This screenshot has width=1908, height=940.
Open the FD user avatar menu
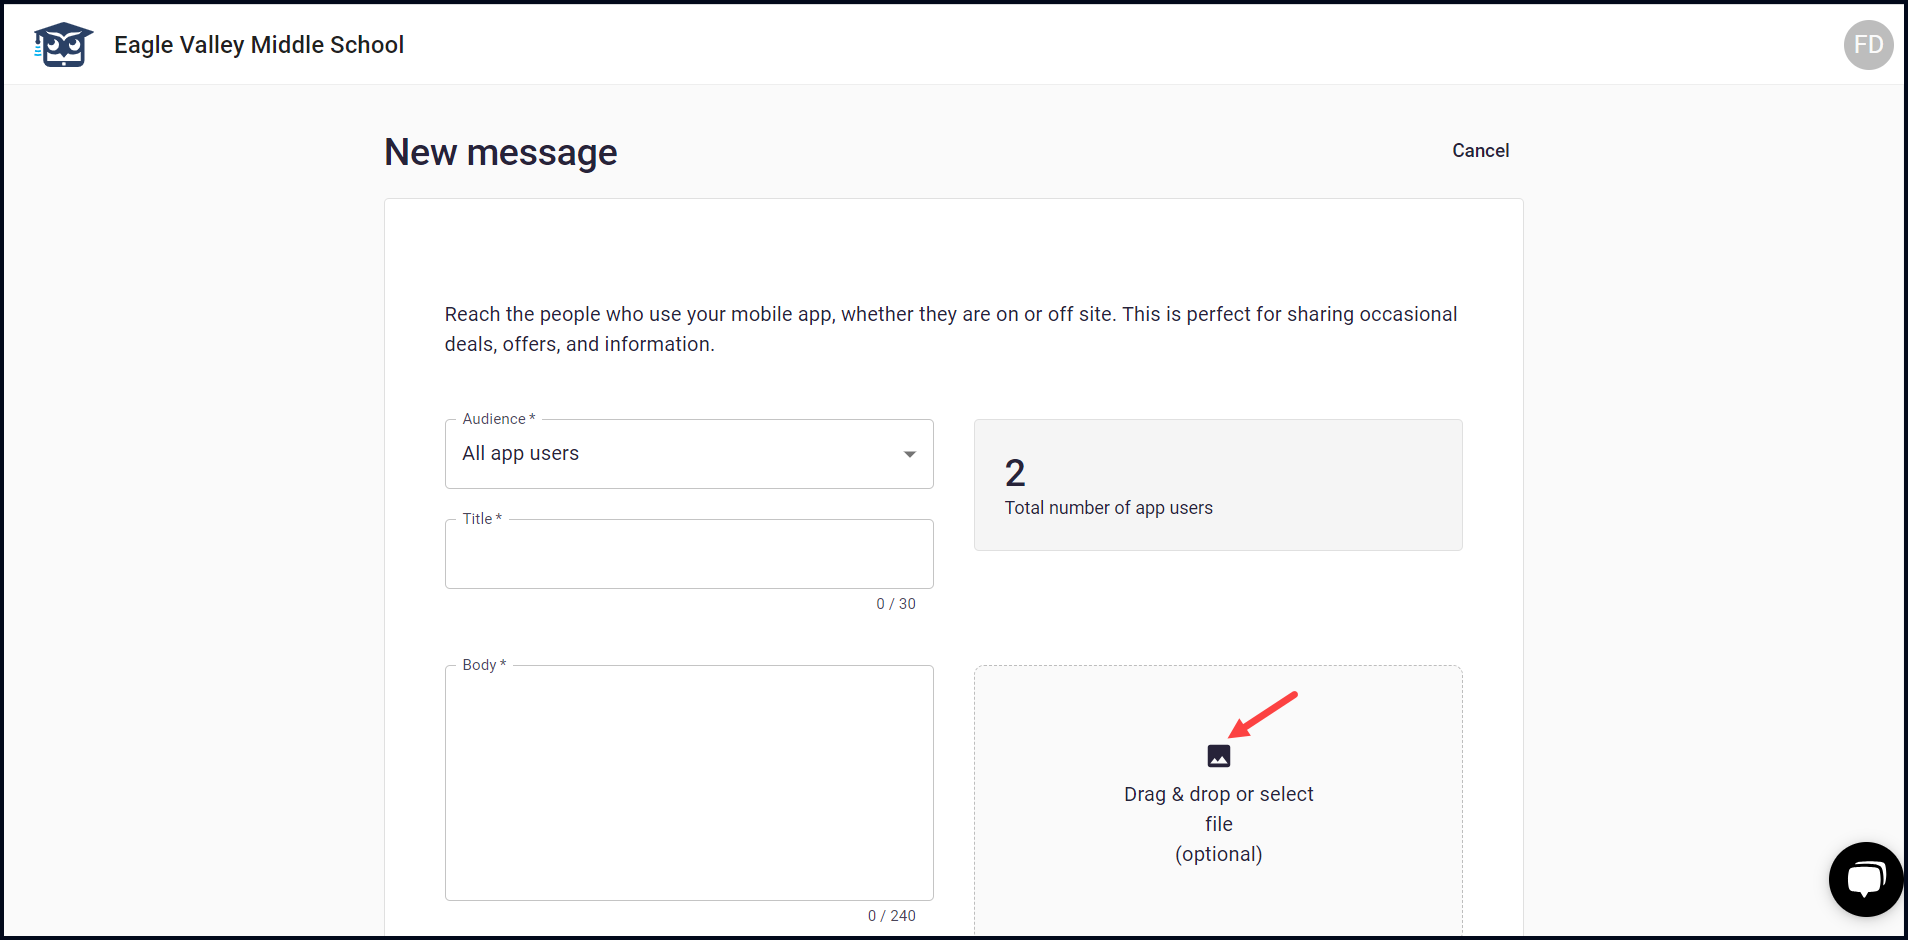click(1868, 45)
